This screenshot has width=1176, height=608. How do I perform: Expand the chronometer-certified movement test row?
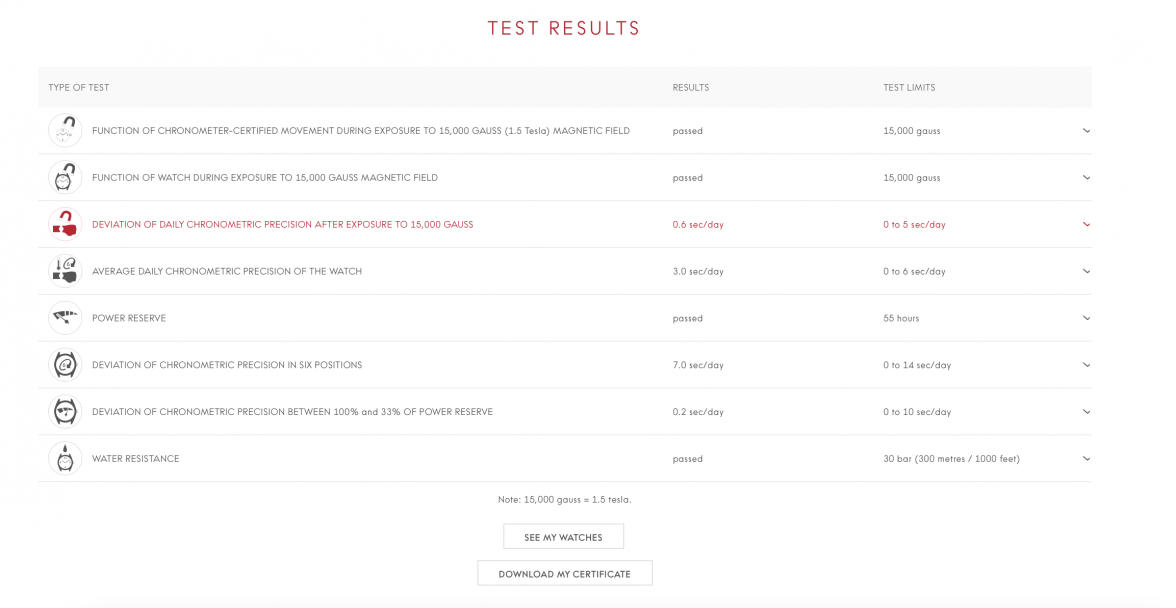[1086, 131]
